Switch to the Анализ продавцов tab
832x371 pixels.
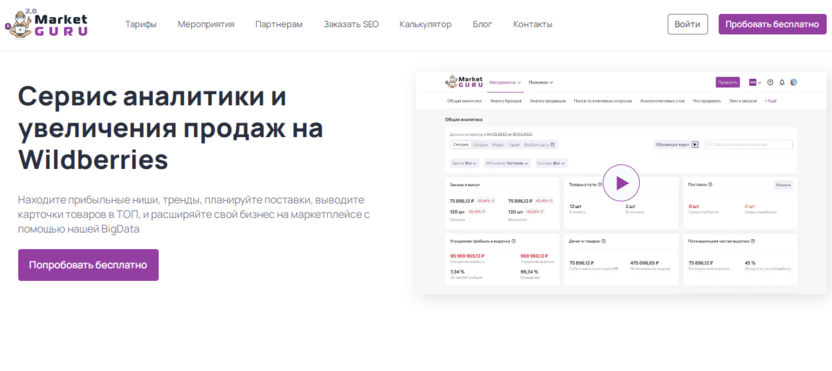pyautogui.click(x=548, y=100)
